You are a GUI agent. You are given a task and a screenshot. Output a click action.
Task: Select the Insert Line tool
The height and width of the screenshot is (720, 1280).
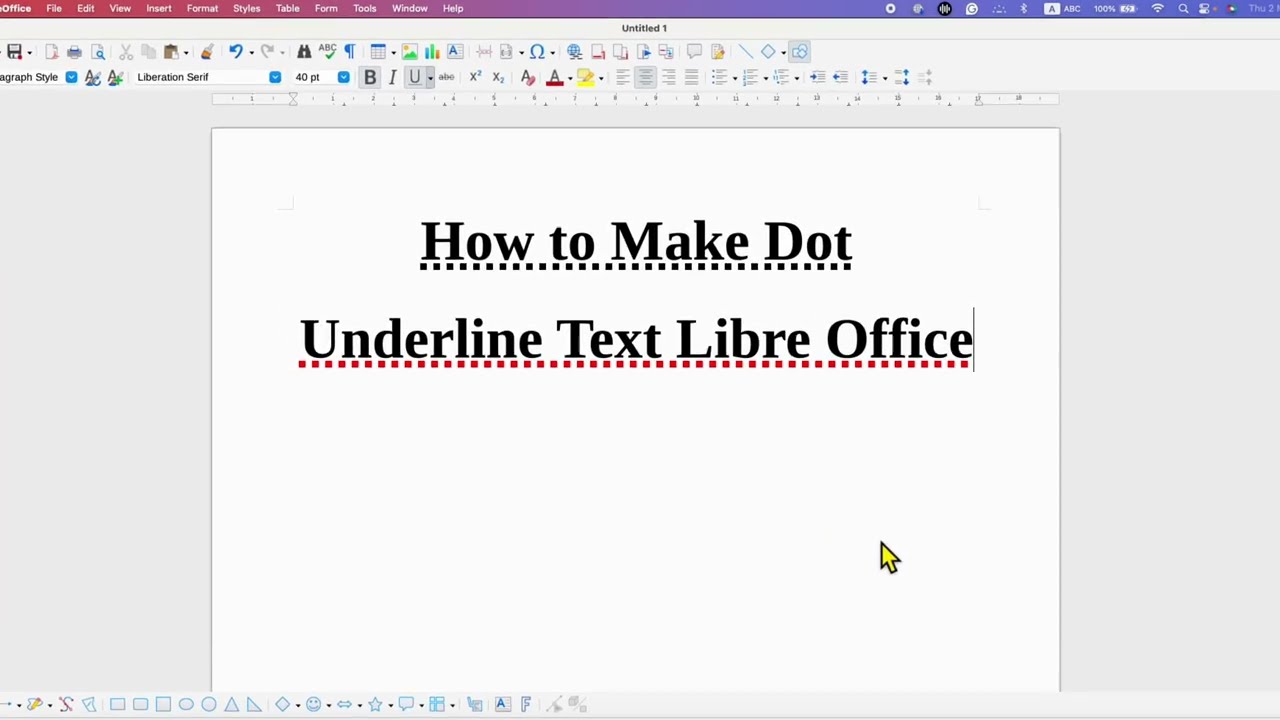[x=745, y=52]
